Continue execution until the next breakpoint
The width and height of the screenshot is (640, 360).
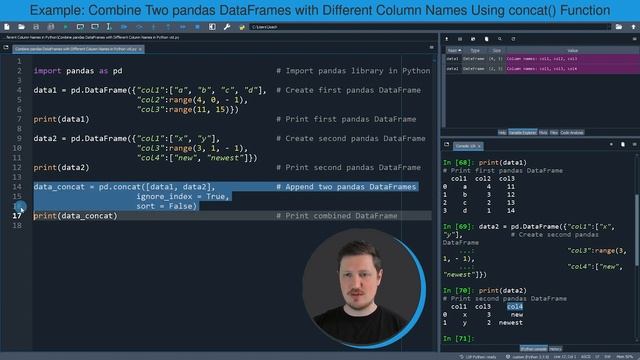(x=183, y=27)
